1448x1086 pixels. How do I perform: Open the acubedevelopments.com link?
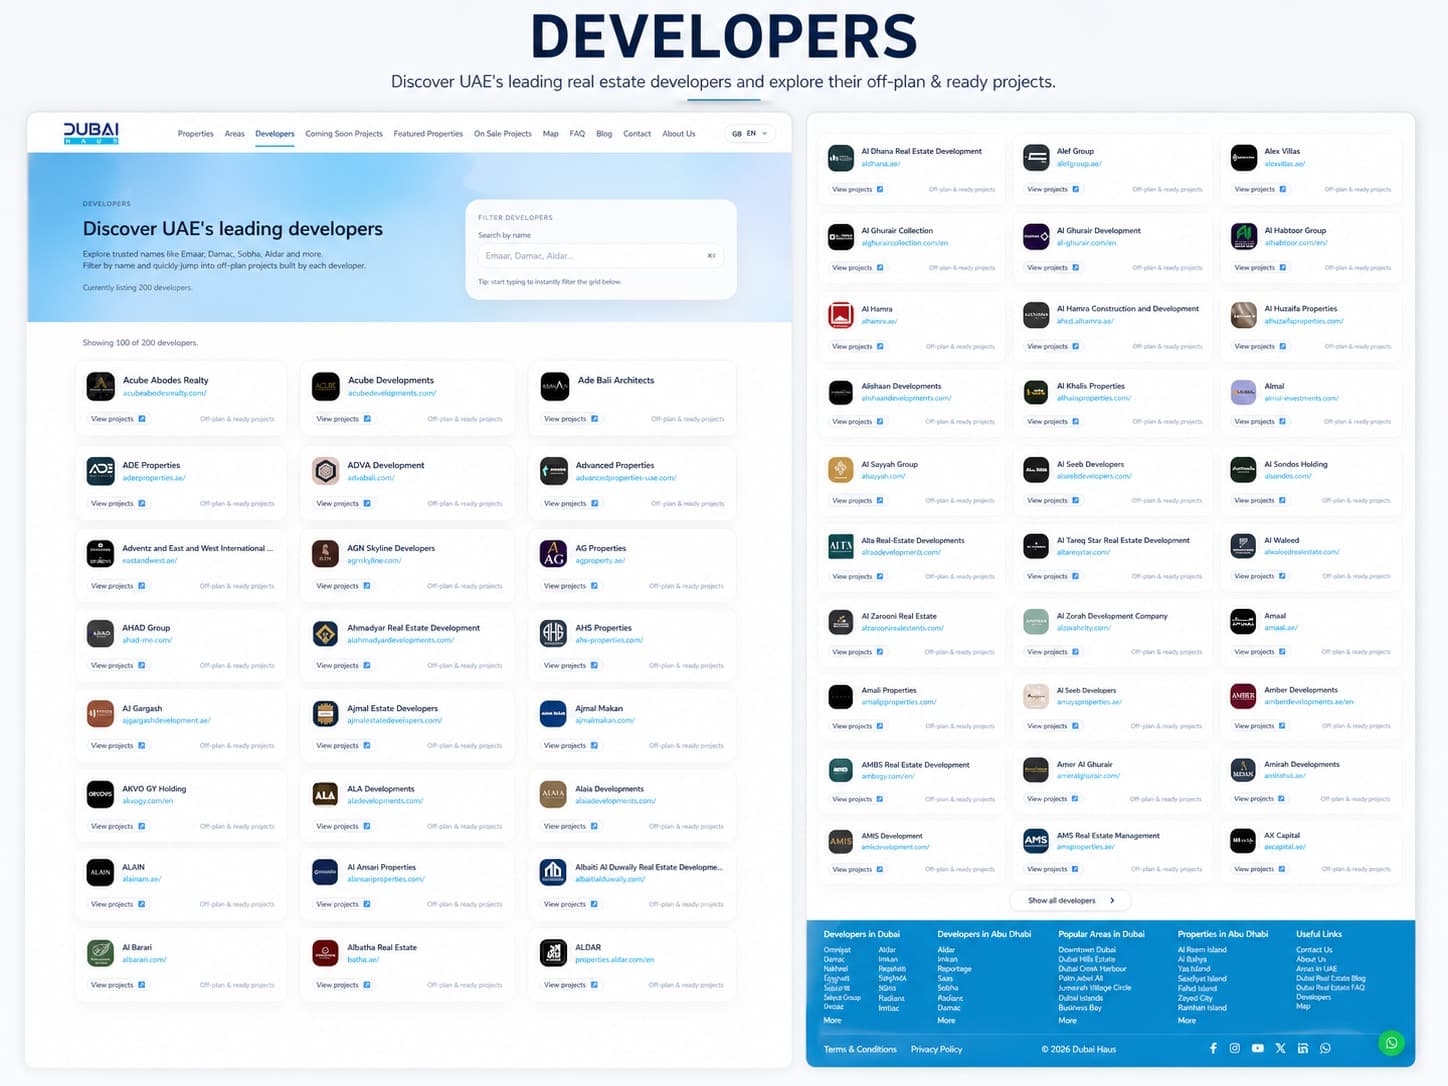point(392,393)
